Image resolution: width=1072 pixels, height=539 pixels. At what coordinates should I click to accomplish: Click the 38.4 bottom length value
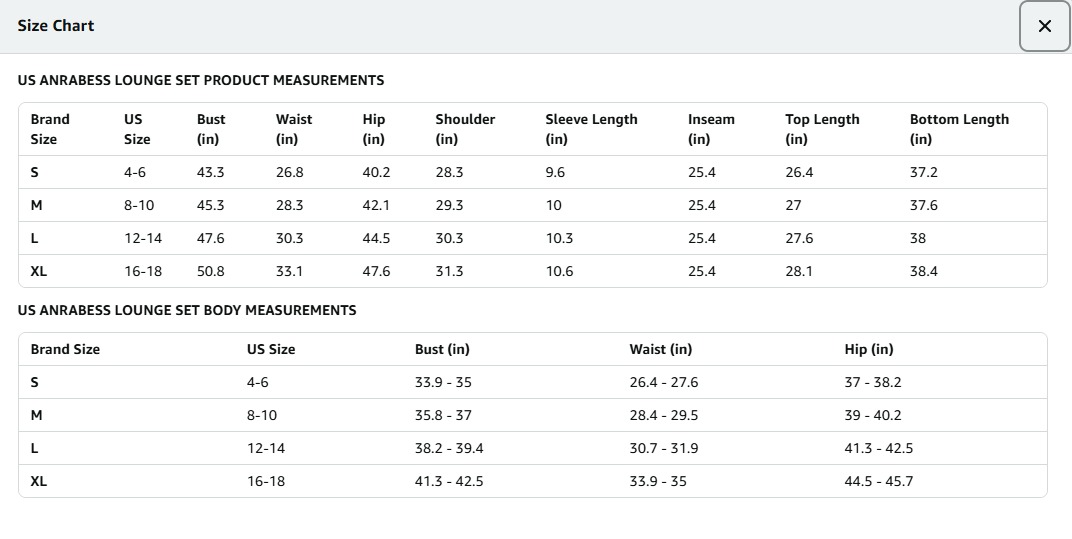pyautogui.click(x=923, y=271)
